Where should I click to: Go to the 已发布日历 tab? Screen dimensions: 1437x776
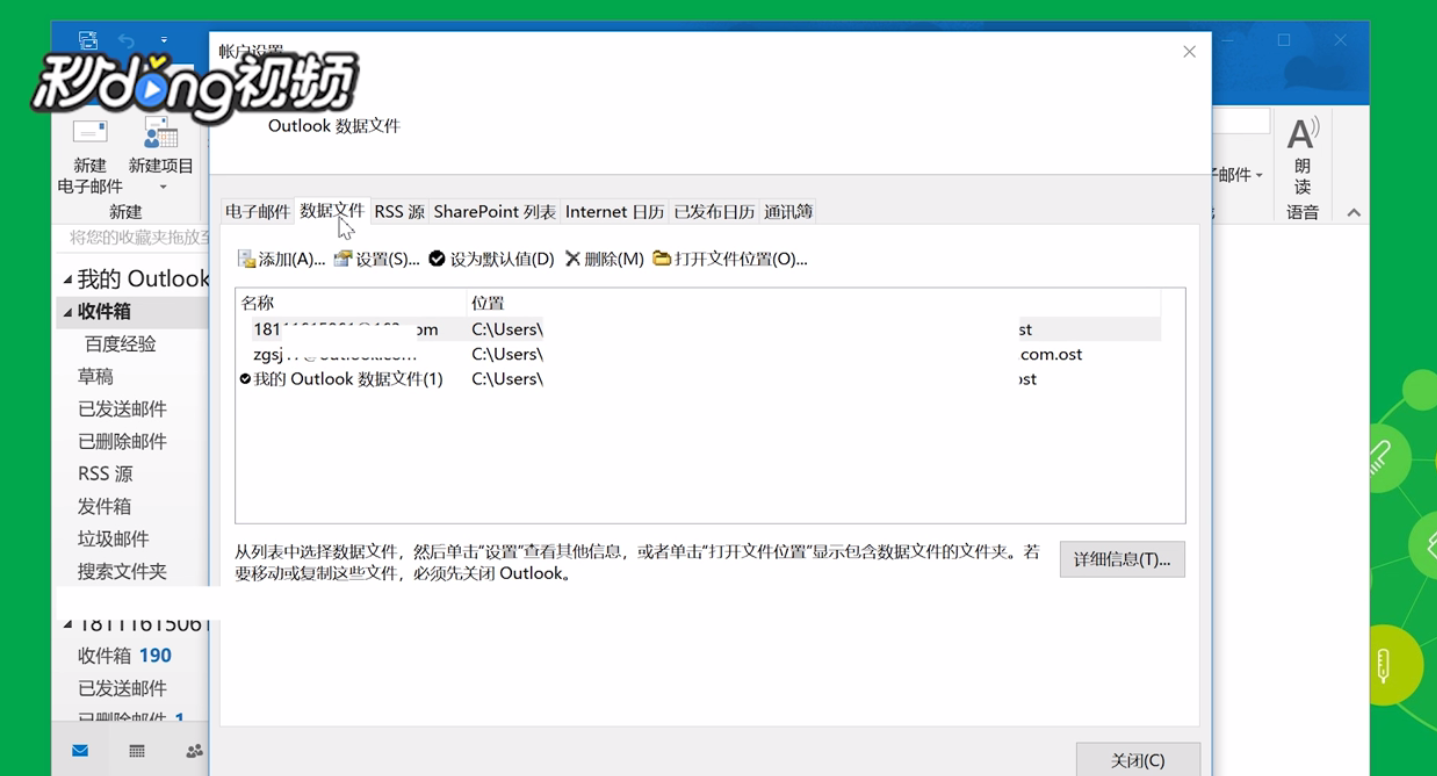click(714, 212)
